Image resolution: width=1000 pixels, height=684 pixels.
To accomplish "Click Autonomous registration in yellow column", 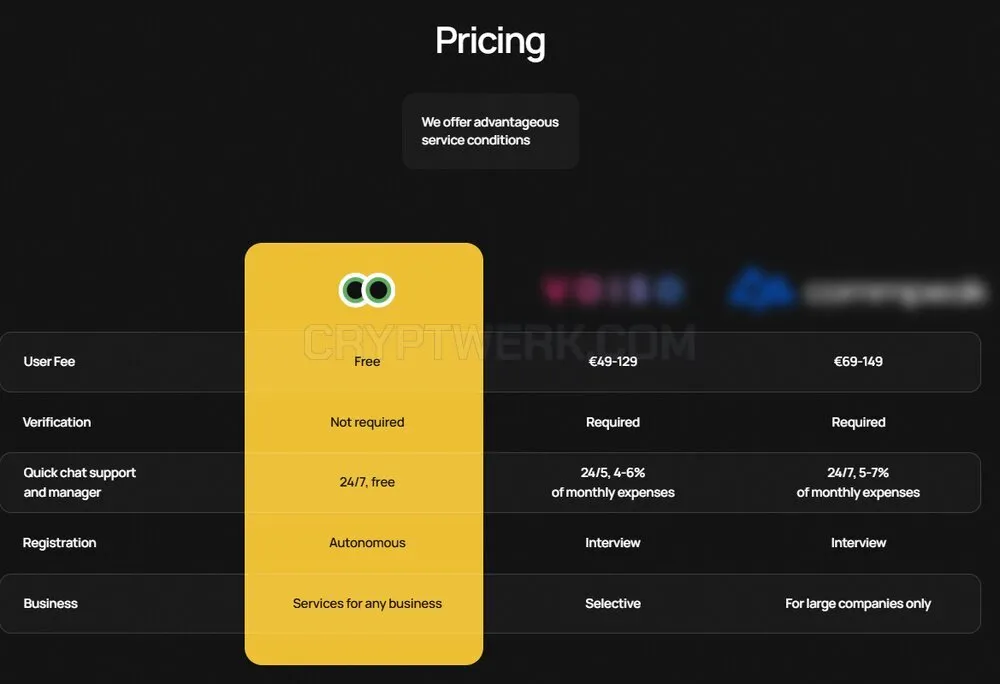I will point(367,542).
